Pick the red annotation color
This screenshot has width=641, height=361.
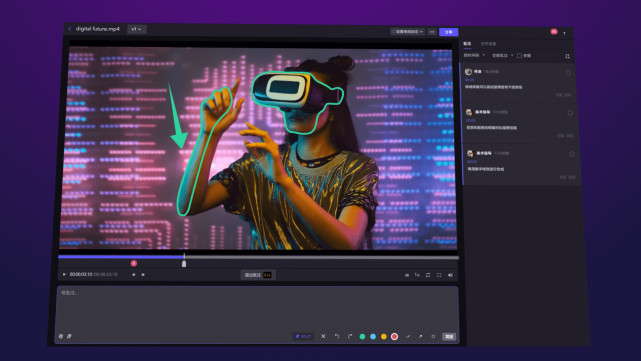click(394, 336)
